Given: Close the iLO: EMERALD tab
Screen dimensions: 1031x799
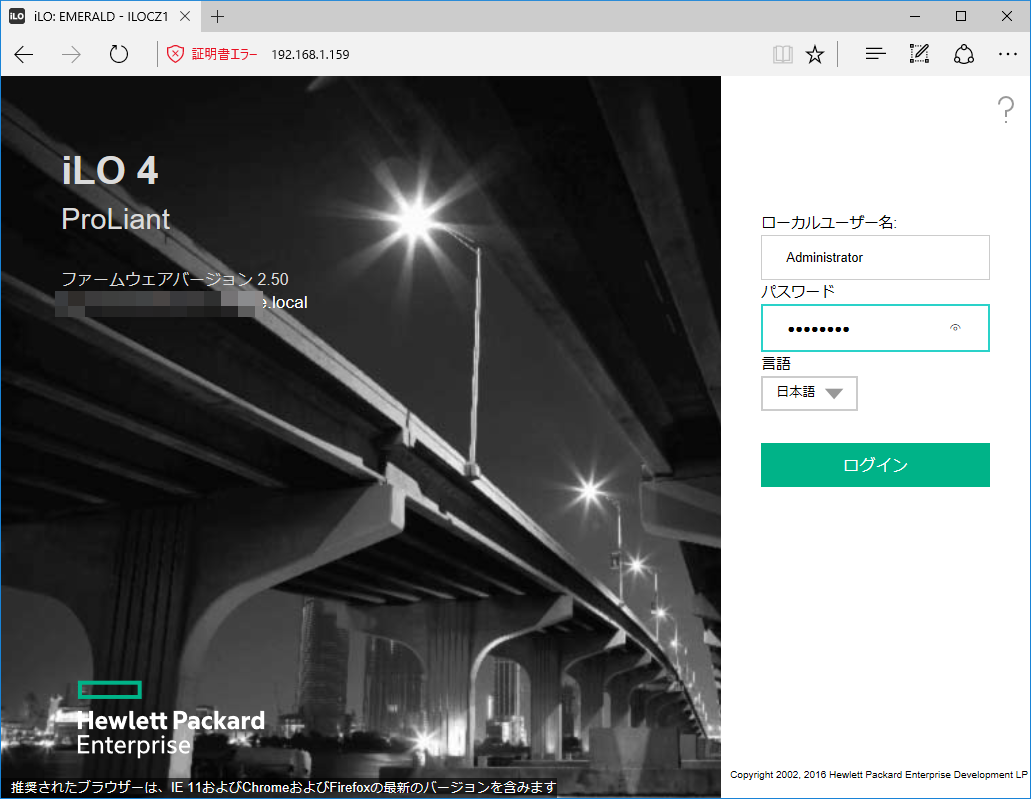Looking at the screenshot, I should pyautogui.click(x=185, y=16).
